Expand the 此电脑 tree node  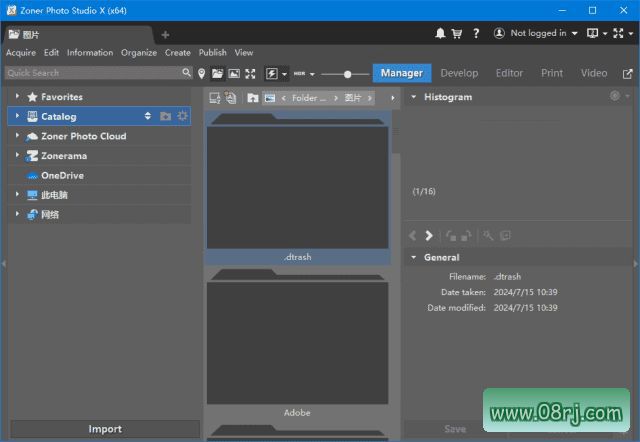(x=17, y=194)
